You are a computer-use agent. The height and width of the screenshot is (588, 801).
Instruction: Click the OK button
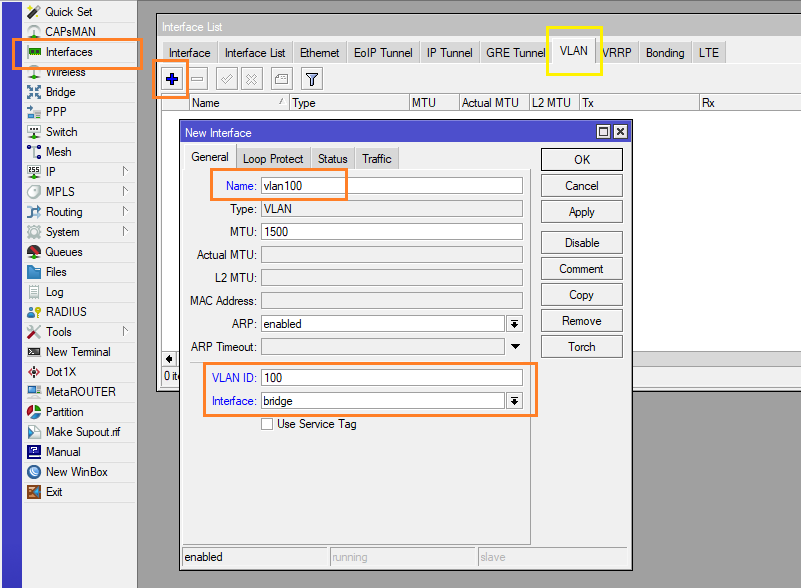coord(581,160)
